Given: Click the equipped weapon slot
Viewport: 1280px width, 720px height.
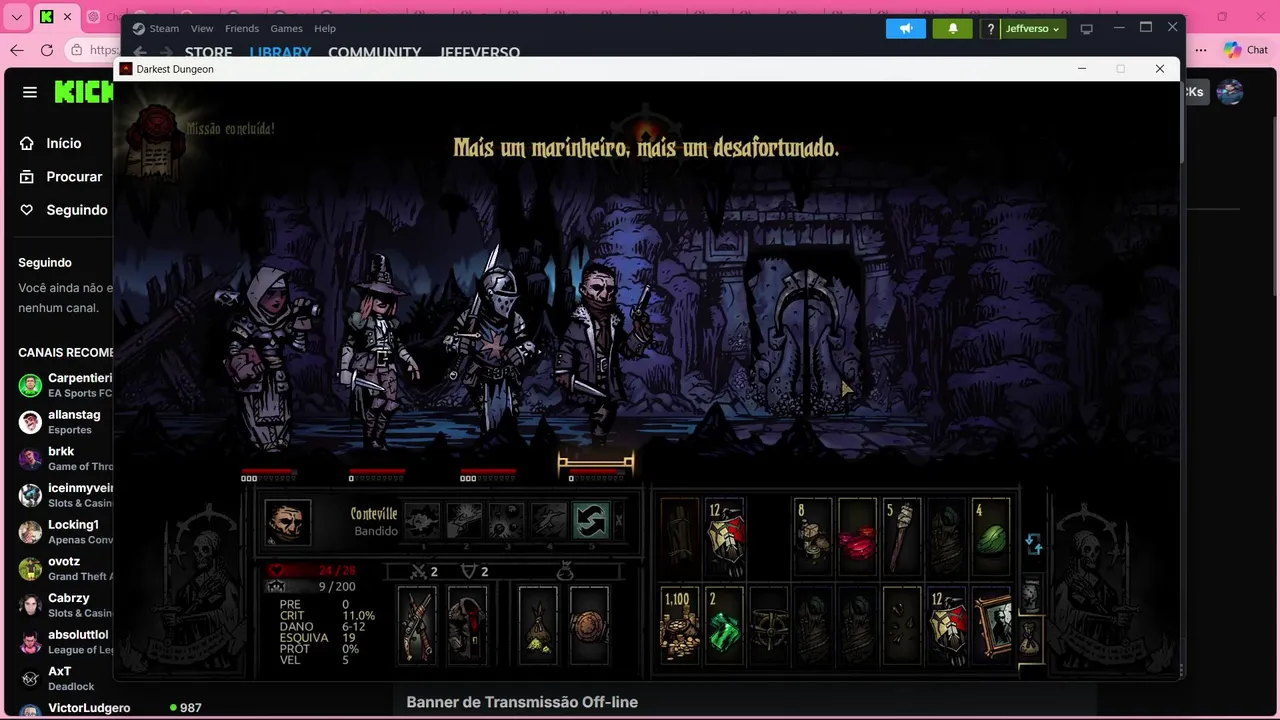Looking at the screenshot, I should click(x=417, y=624).
